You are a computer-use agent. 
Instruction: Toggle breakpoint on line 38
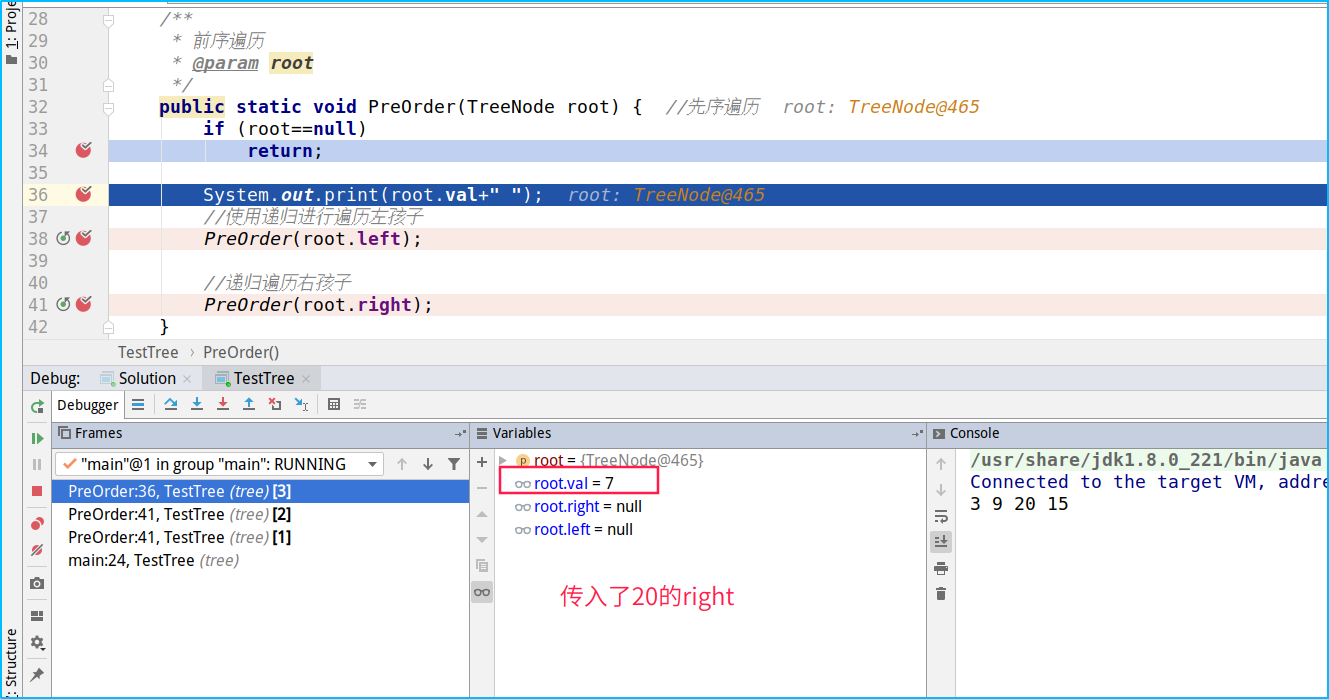point(84,238)
